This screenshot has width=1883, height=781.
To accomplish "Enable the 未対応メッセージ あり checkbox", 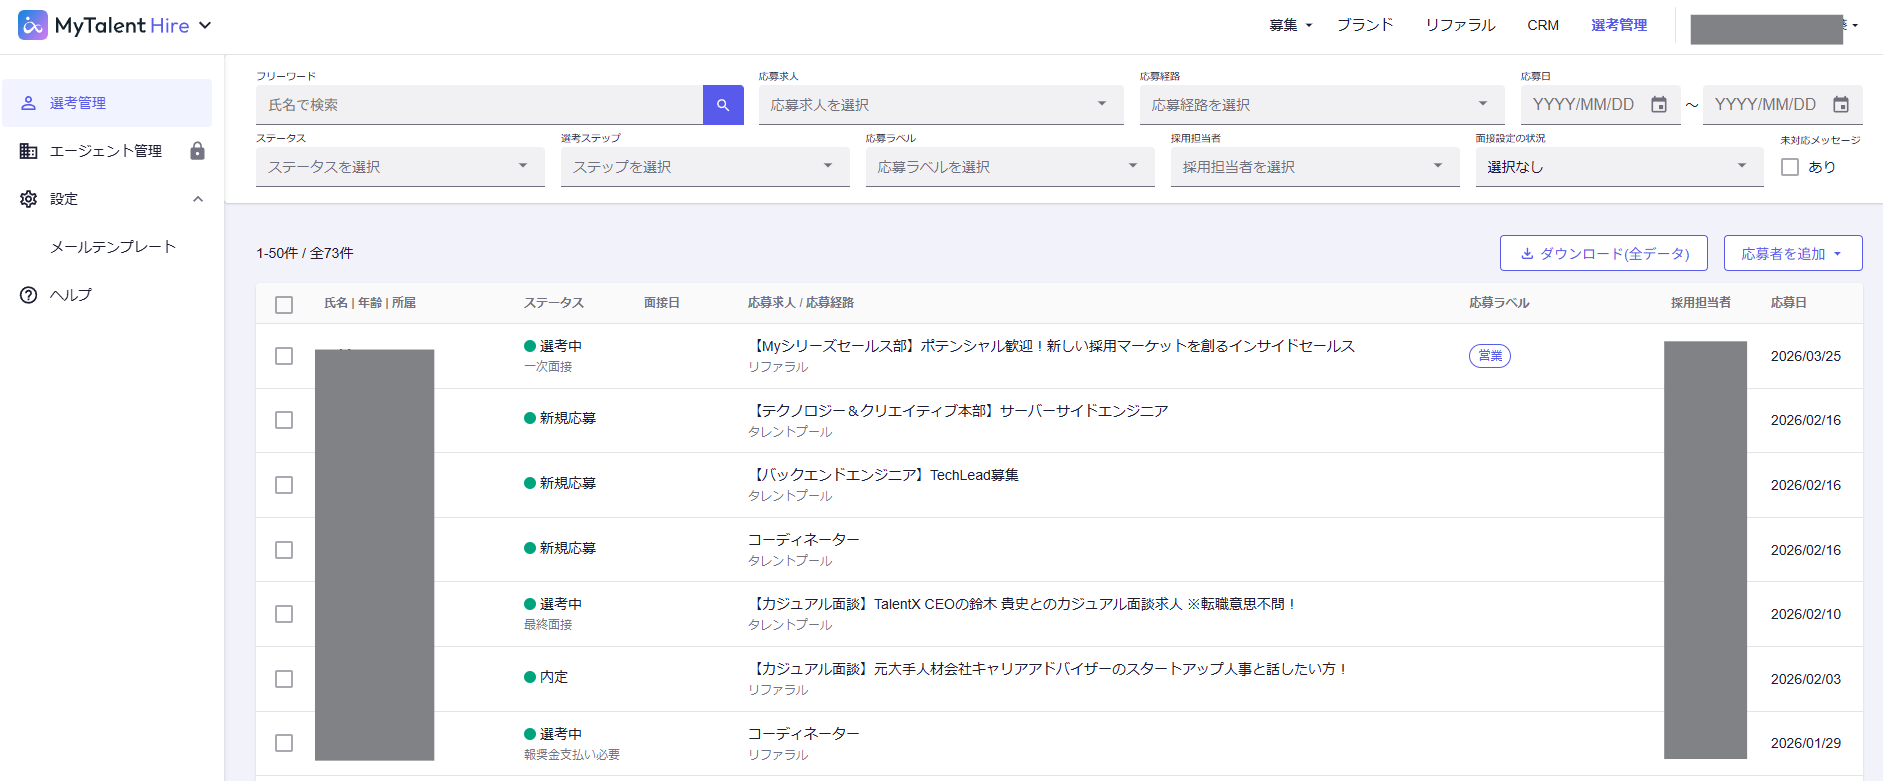I will click(1790, 167).
